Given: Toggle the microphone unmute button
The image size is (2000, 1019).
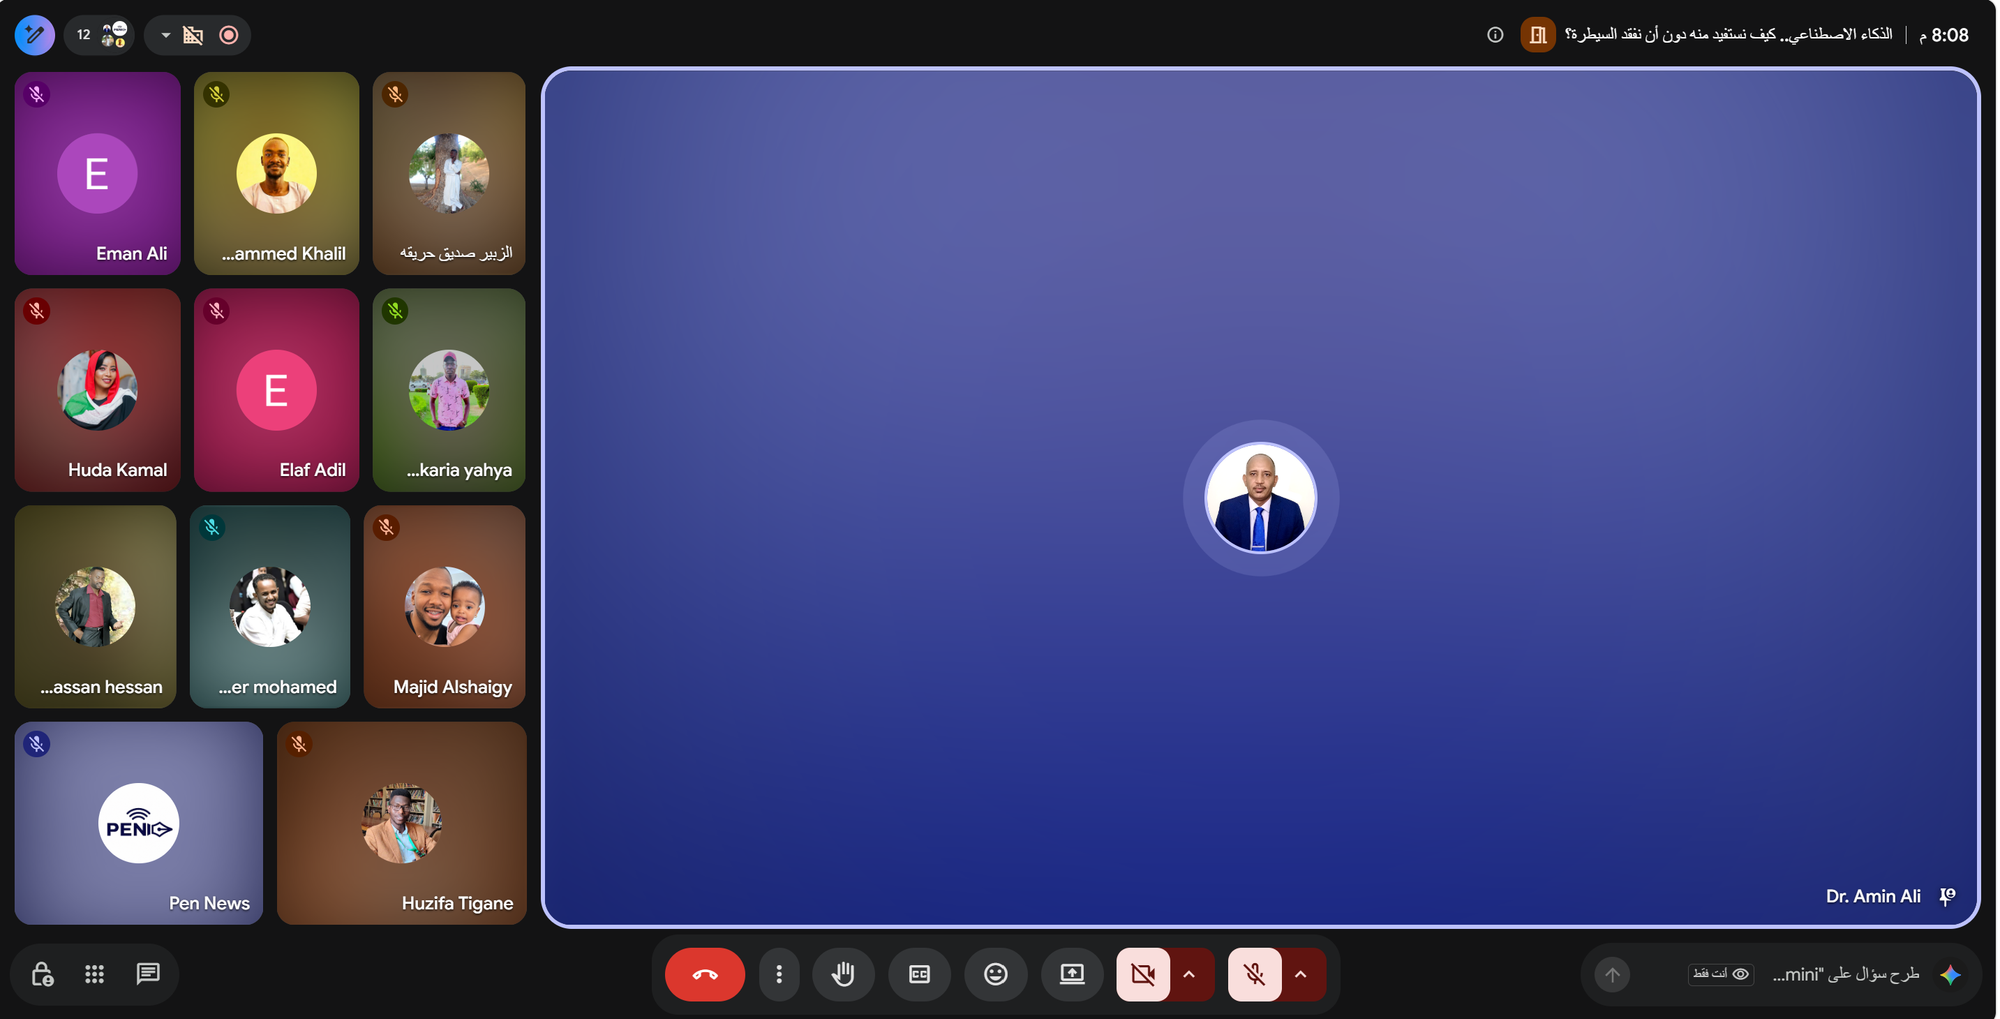Looking at the screenshot, I should point(1254,974).
